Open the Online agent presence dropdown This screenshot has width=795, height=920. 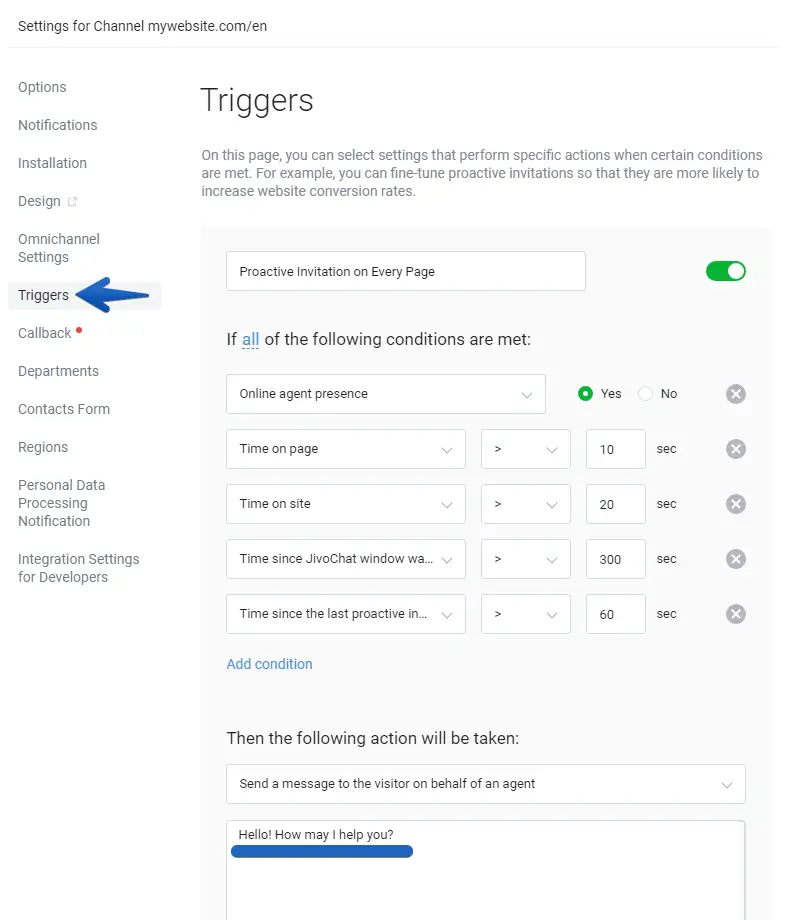[385, 394]
